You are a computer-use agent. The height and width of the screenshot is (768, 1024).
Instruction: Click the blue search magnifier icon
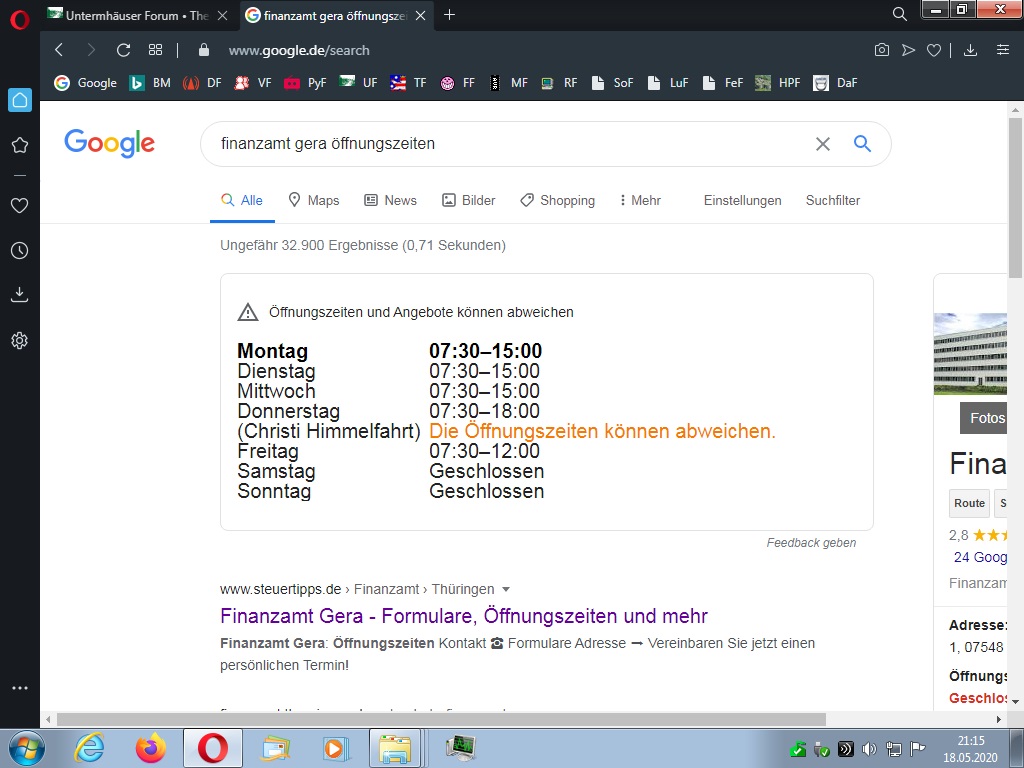(x=862, y=144)
